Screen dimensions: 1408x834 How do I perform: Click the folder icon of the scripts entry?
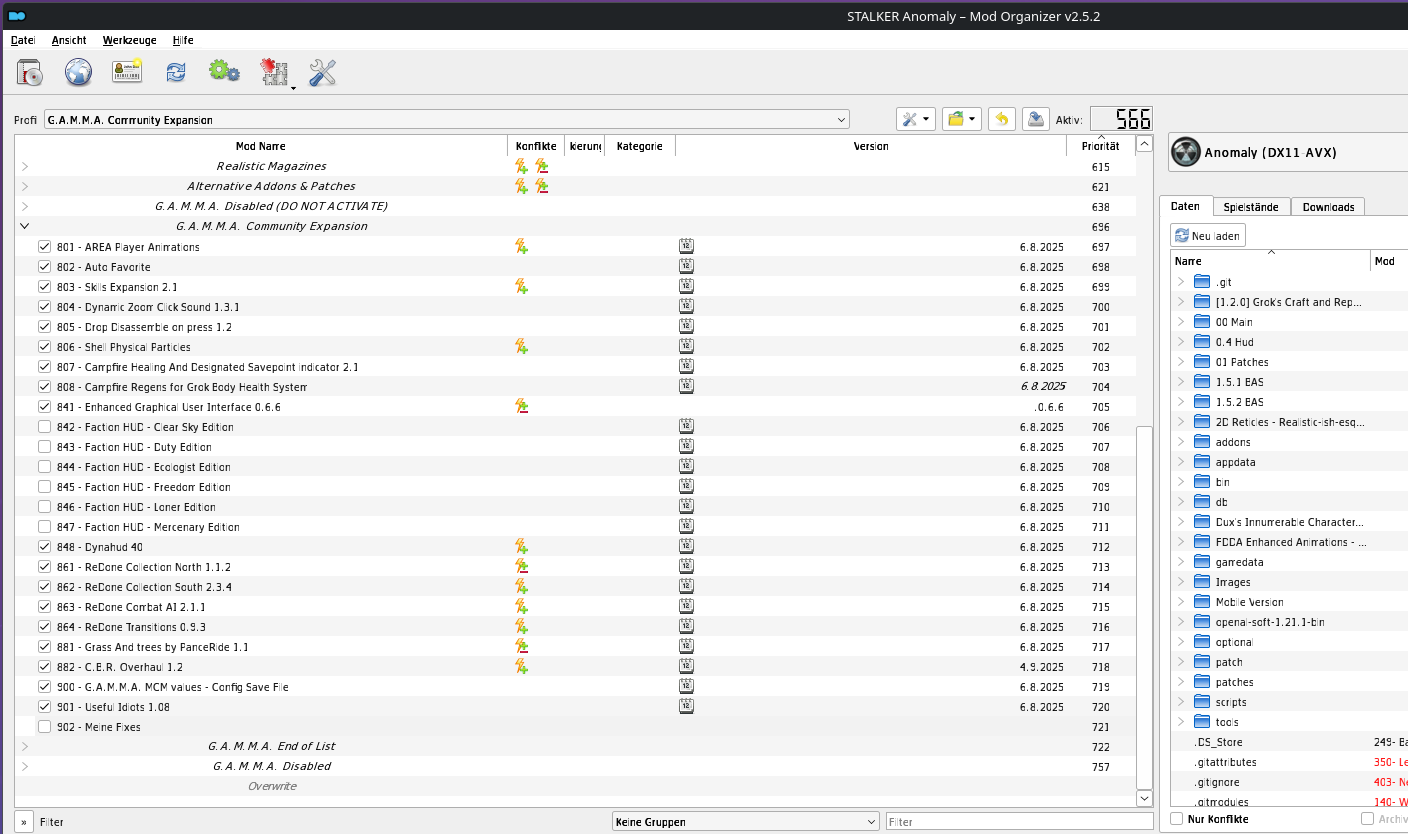(1201, 702)
